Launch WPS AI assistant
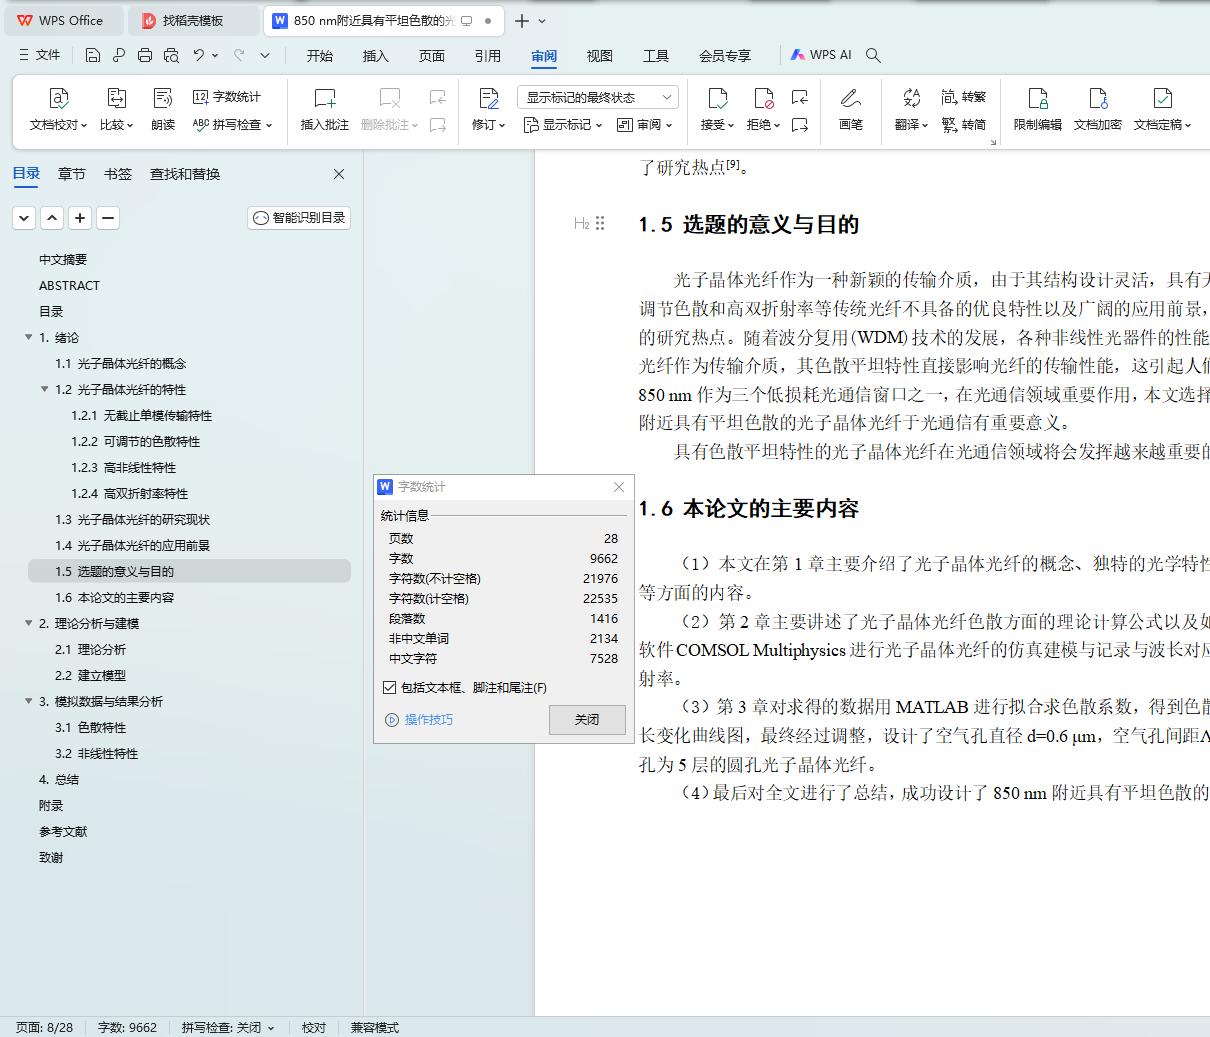This screenshot has height=1037, width=1210. [821, 55]
